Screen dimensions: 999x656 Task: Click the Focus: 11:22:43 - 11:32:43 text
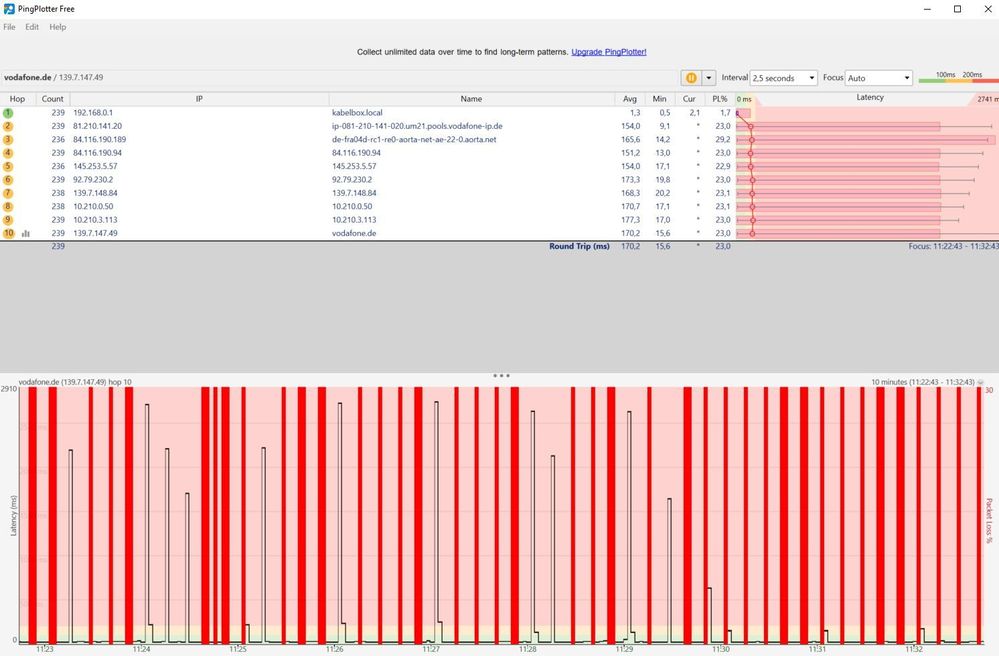(953, 246)
